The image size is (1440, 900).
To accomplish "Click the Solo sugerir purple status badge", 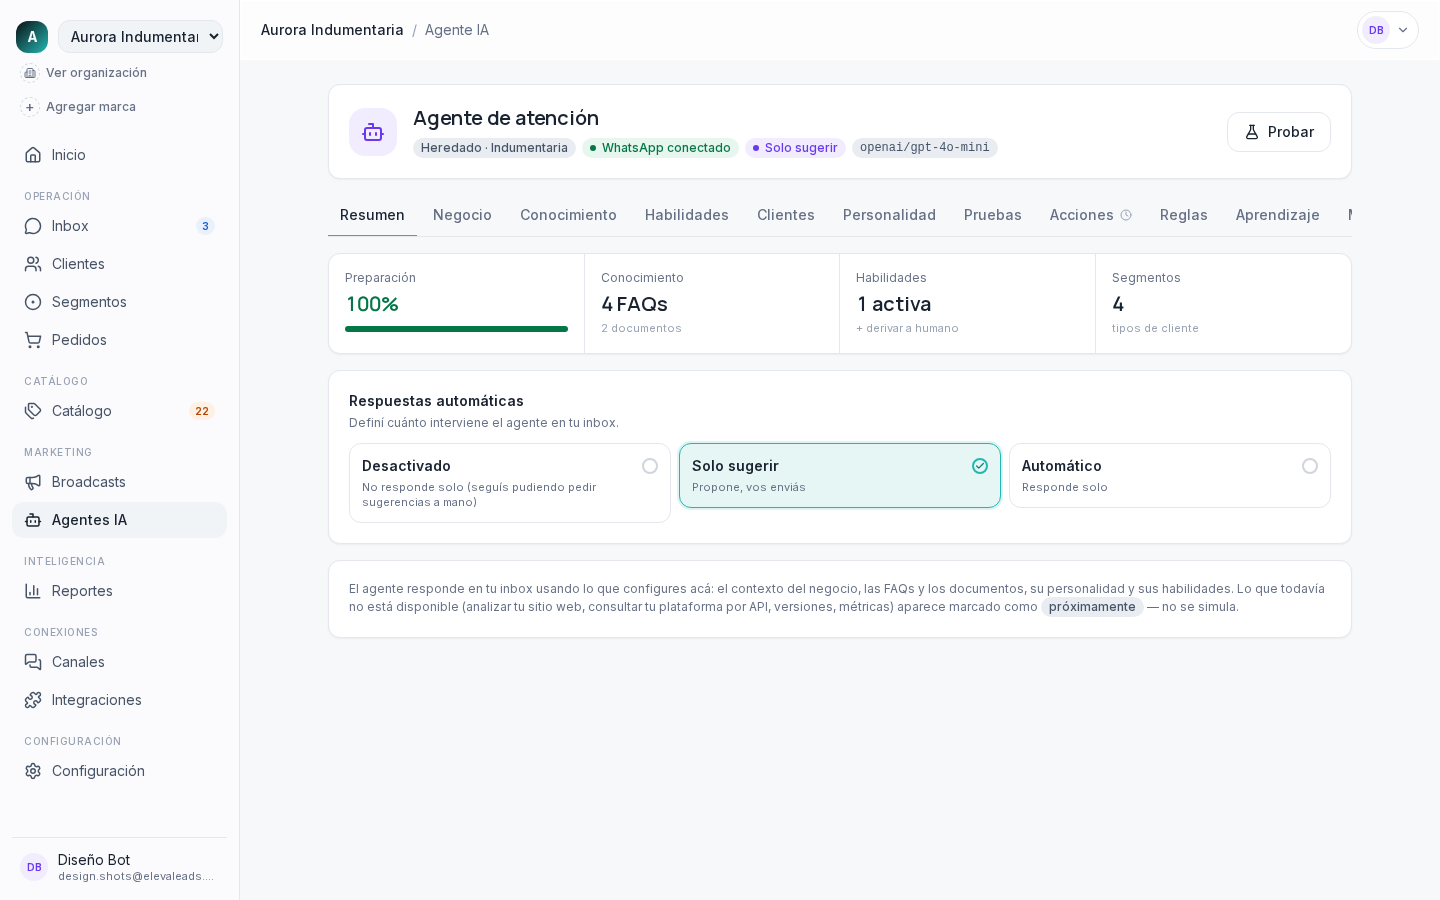I will [x=795, y=148].
